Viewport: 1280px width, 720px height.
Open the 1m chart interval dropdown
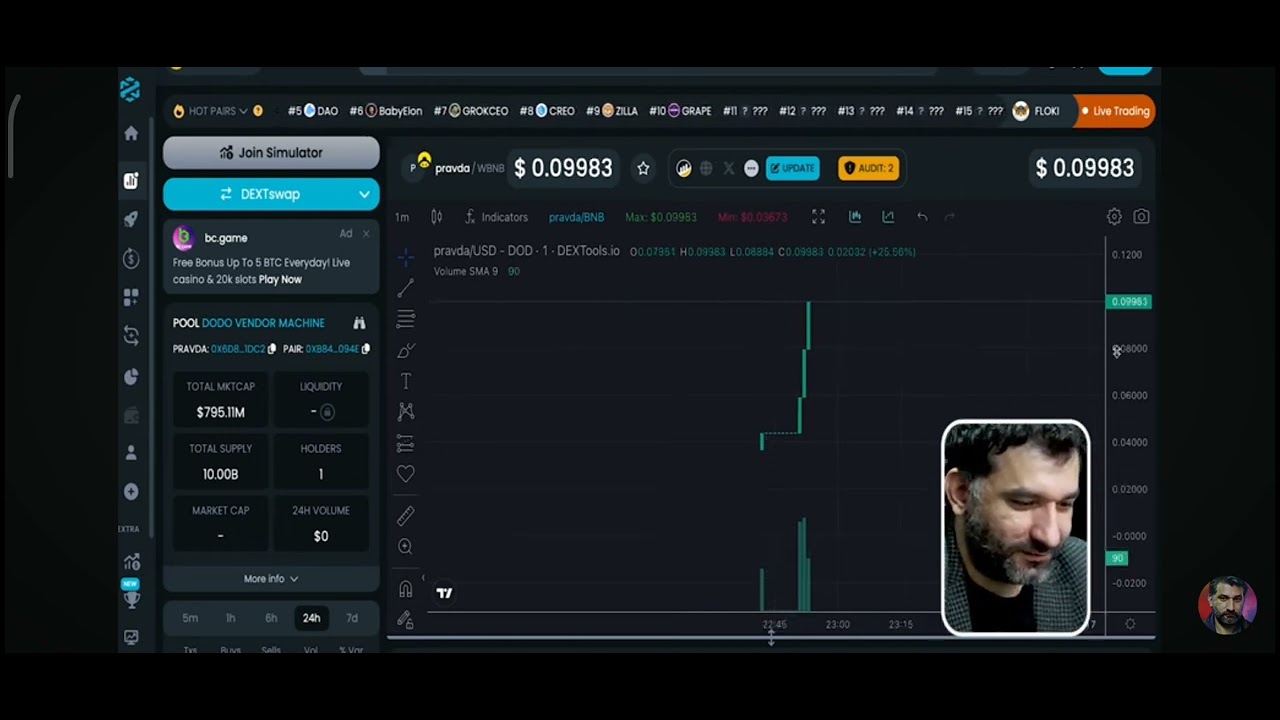402,217
